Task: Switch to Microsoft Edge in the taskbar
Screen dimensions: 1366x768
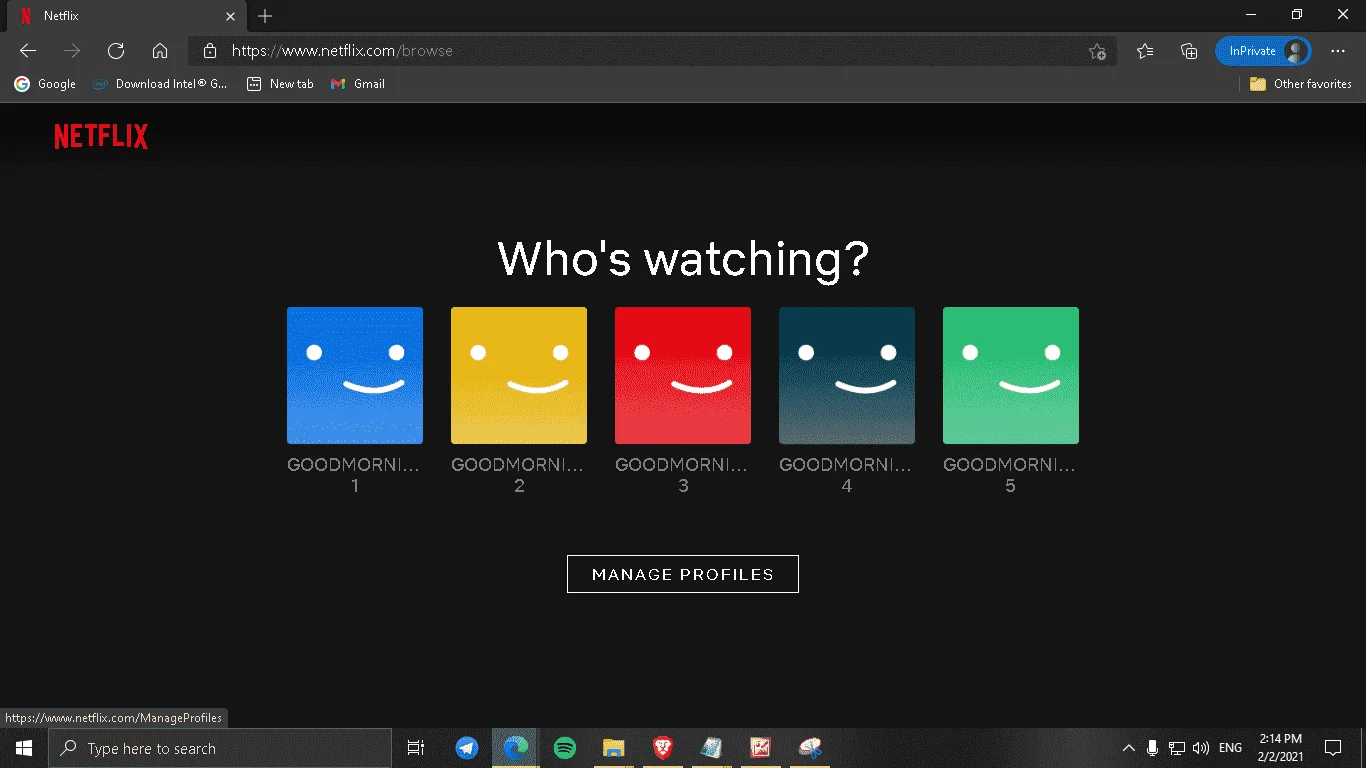Action: (516, 748)
